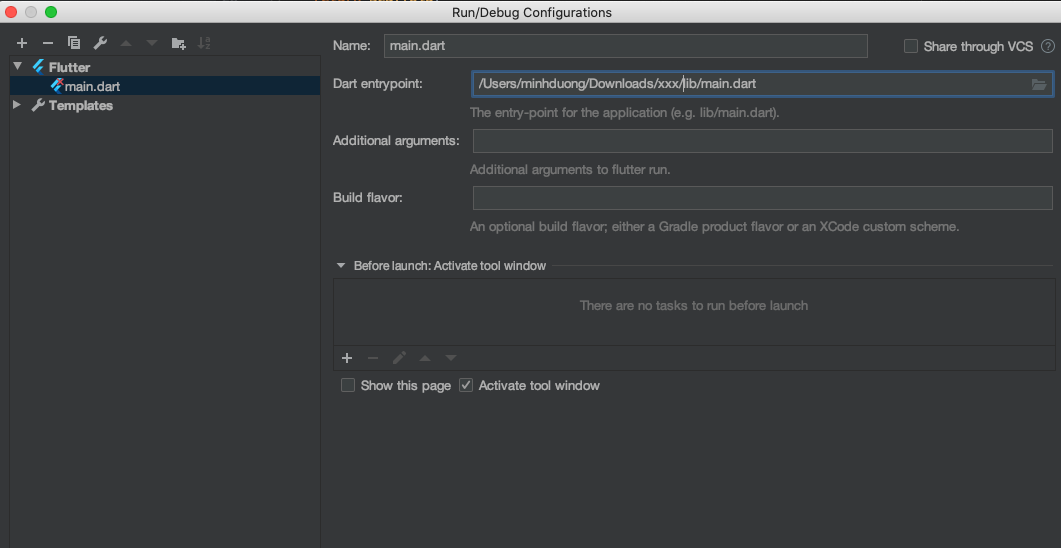Viewport: 1061px width, 548px height.
Task: Focus the Additional arguments field
Action: (762, 141)
